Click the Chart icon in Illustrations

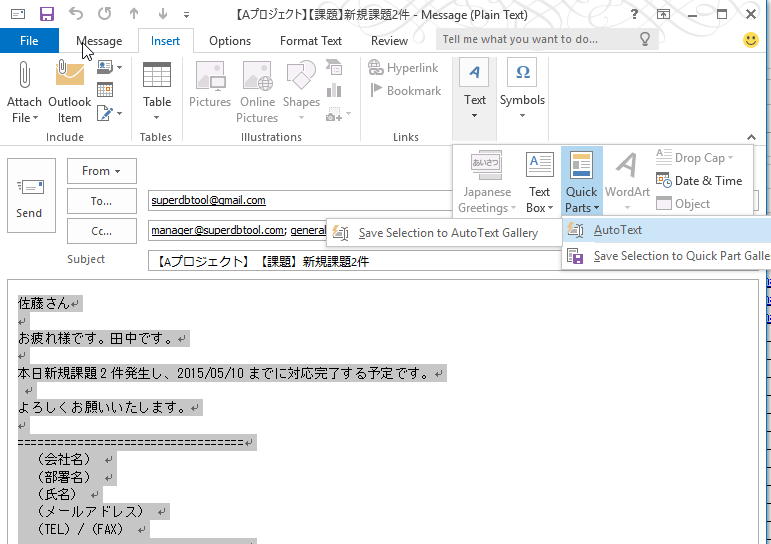click(334, 90)
